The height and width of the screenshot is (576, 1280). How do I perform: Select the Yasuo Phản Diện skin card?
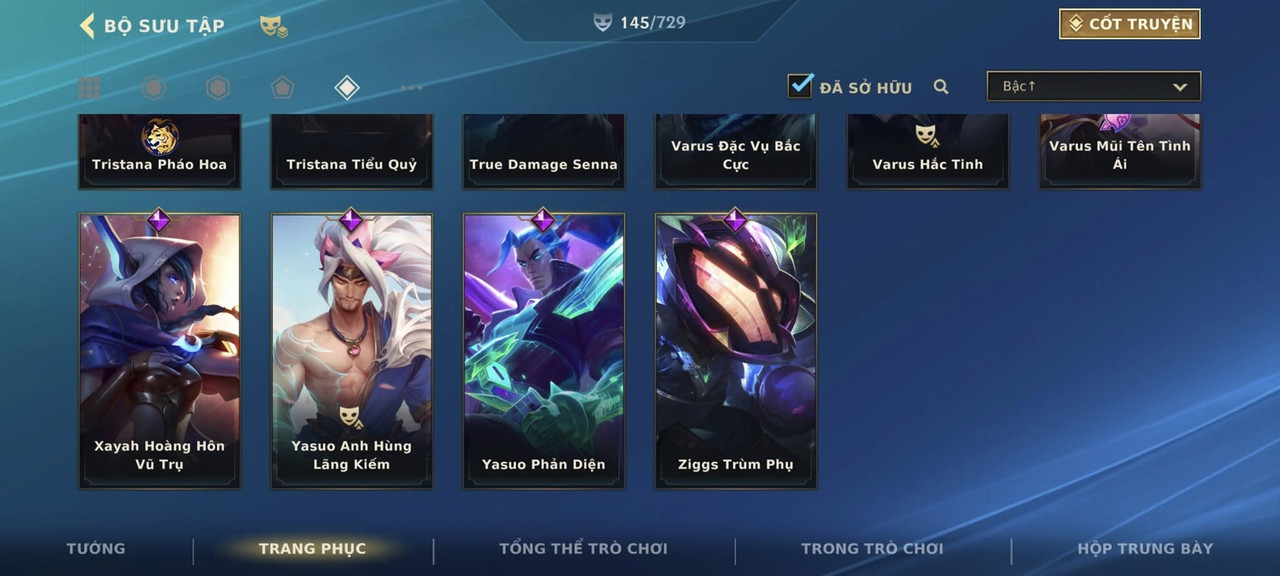click(x=544, y=350)
